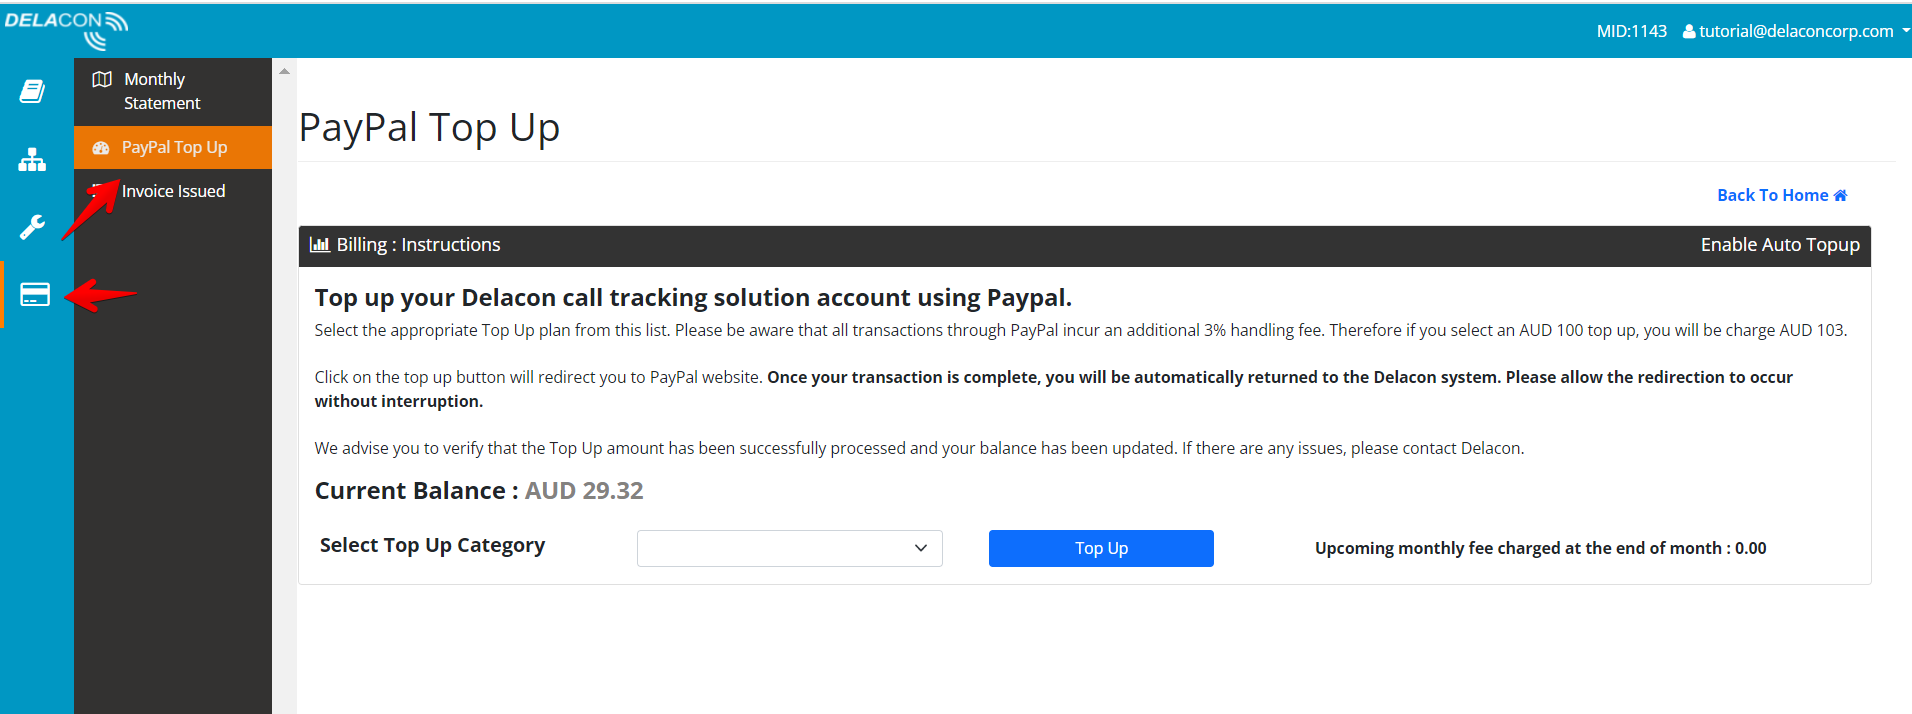Viewport: 1912px width, 714px height.
Task: Click the blue Top Up button
Action: 1101,548
